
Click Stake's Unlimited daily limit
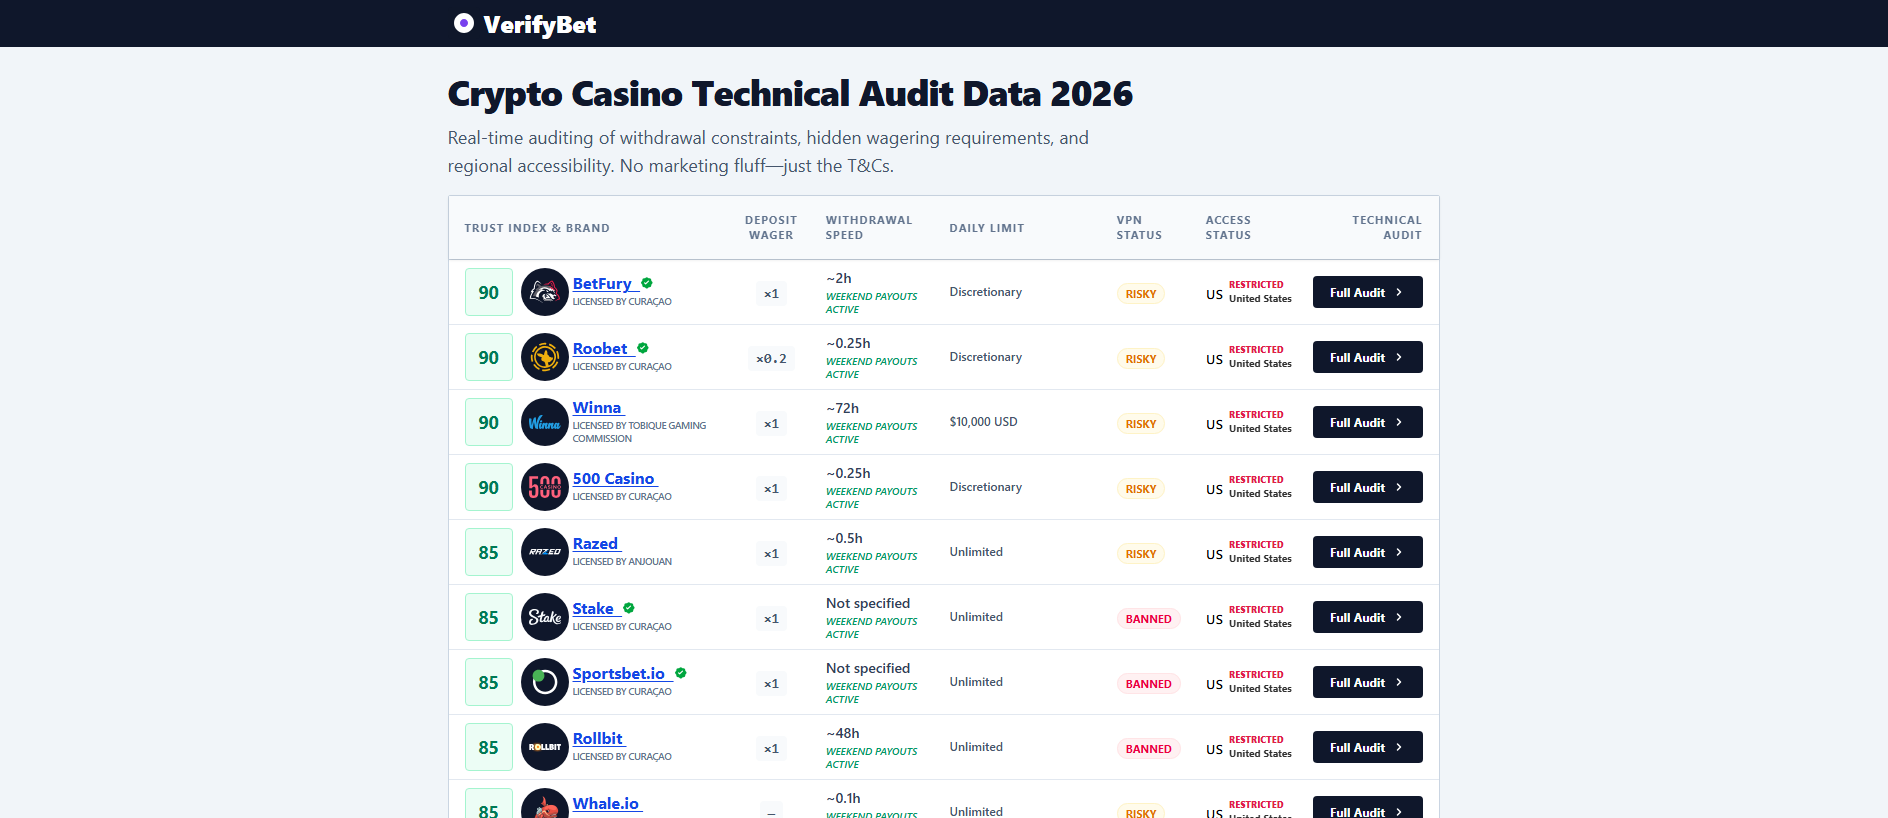pyautogui.click(x=976, y=617)
